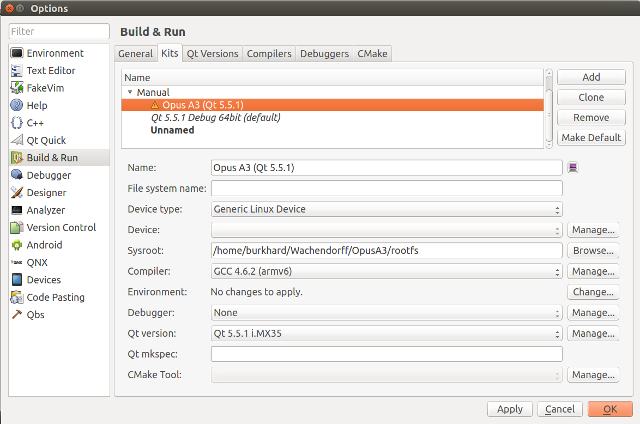Screen dimensions: 640x424
Task: Click Manage button next to Compiler
Action: coord(593,271)
